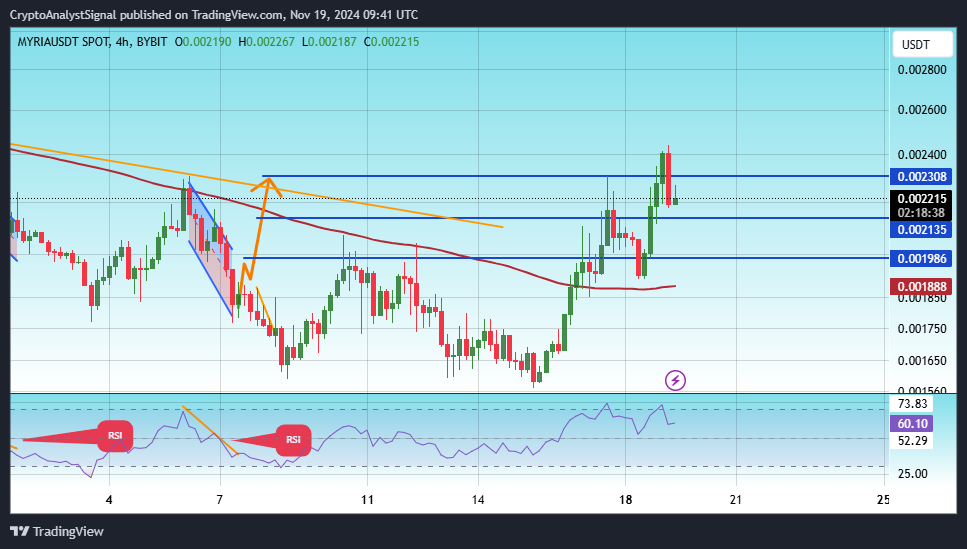Click the RSI level 73.83 label
Screen dimensions: 967x549
(912, 403)
